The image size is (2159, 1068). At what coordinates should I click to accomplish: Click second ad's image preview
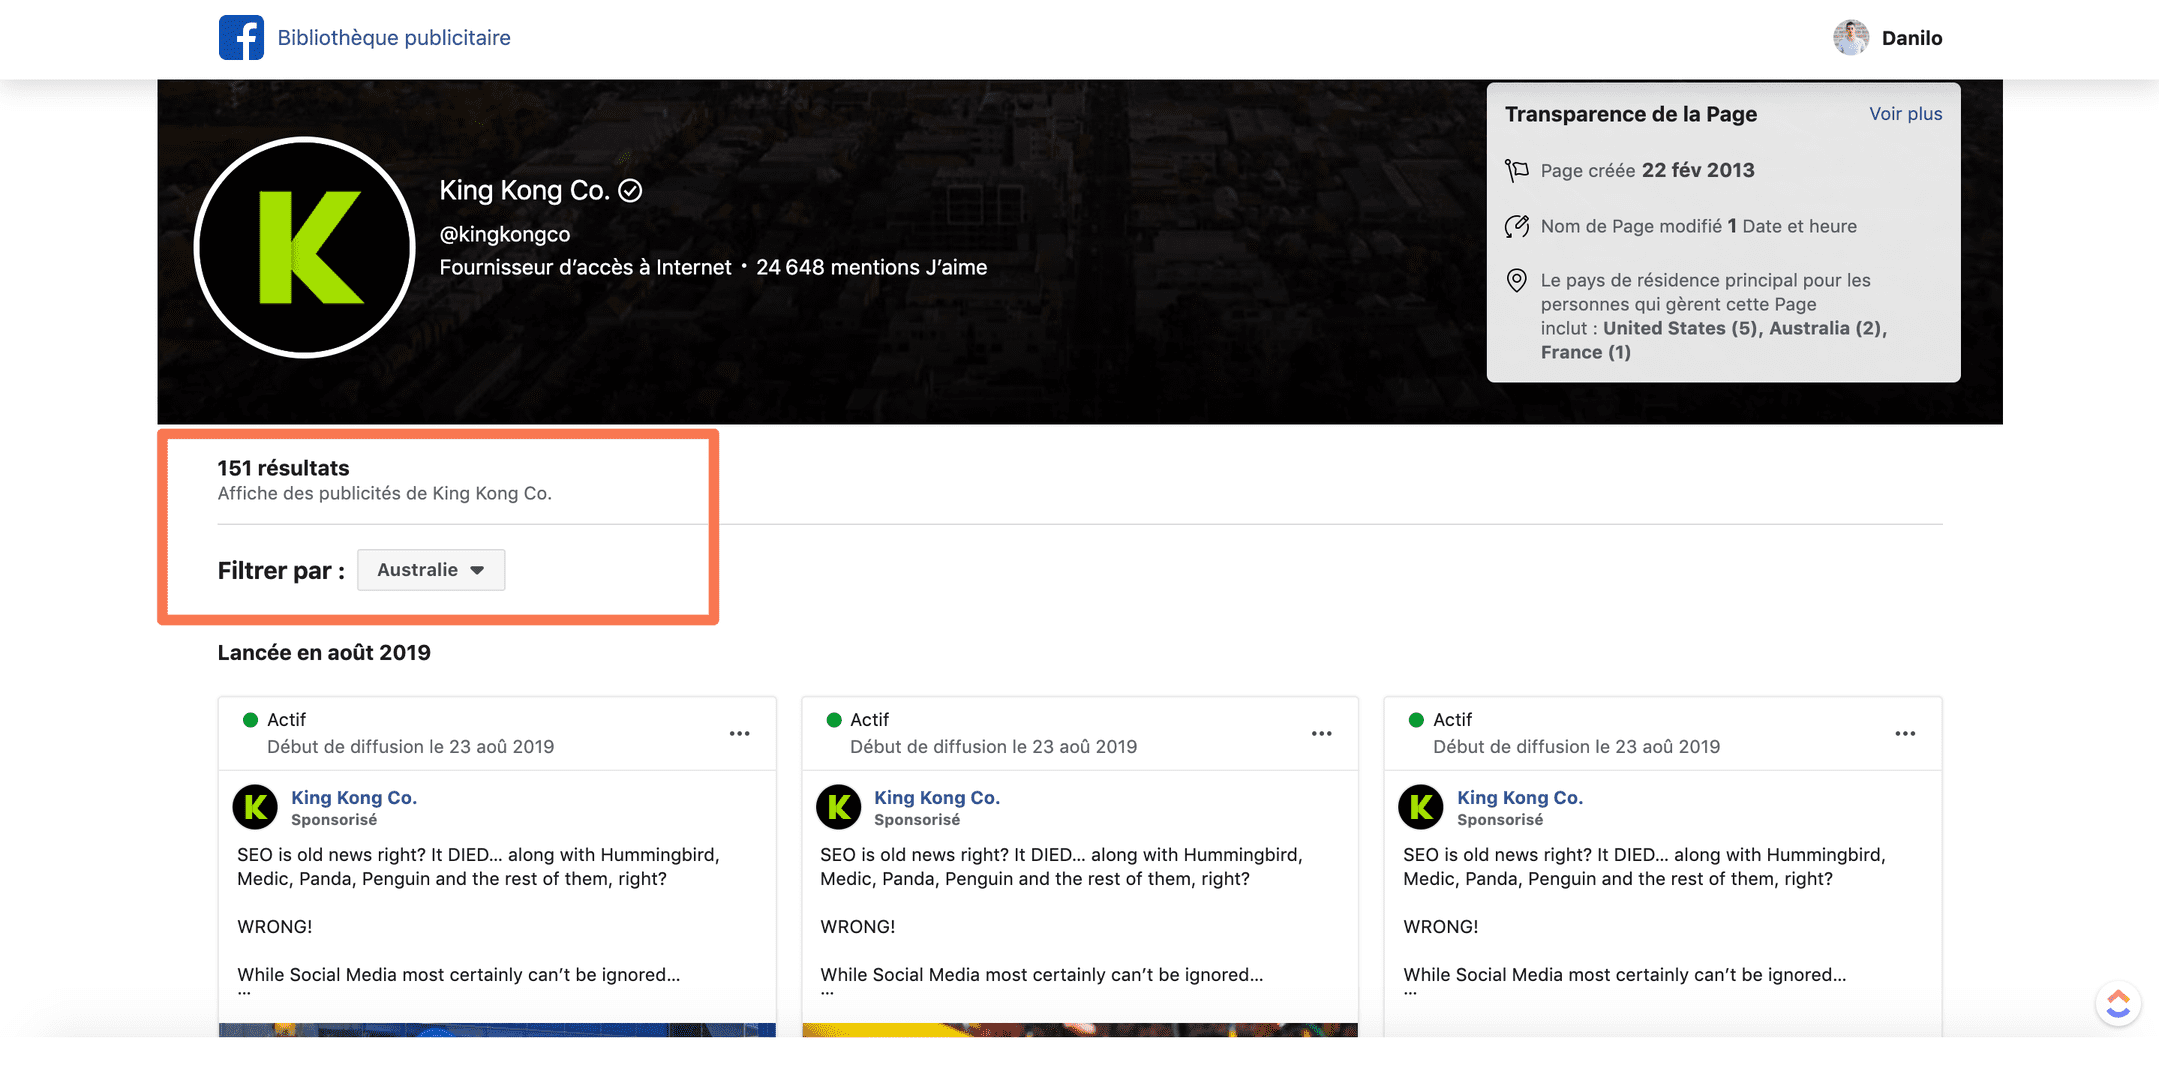[1080, 1030]
